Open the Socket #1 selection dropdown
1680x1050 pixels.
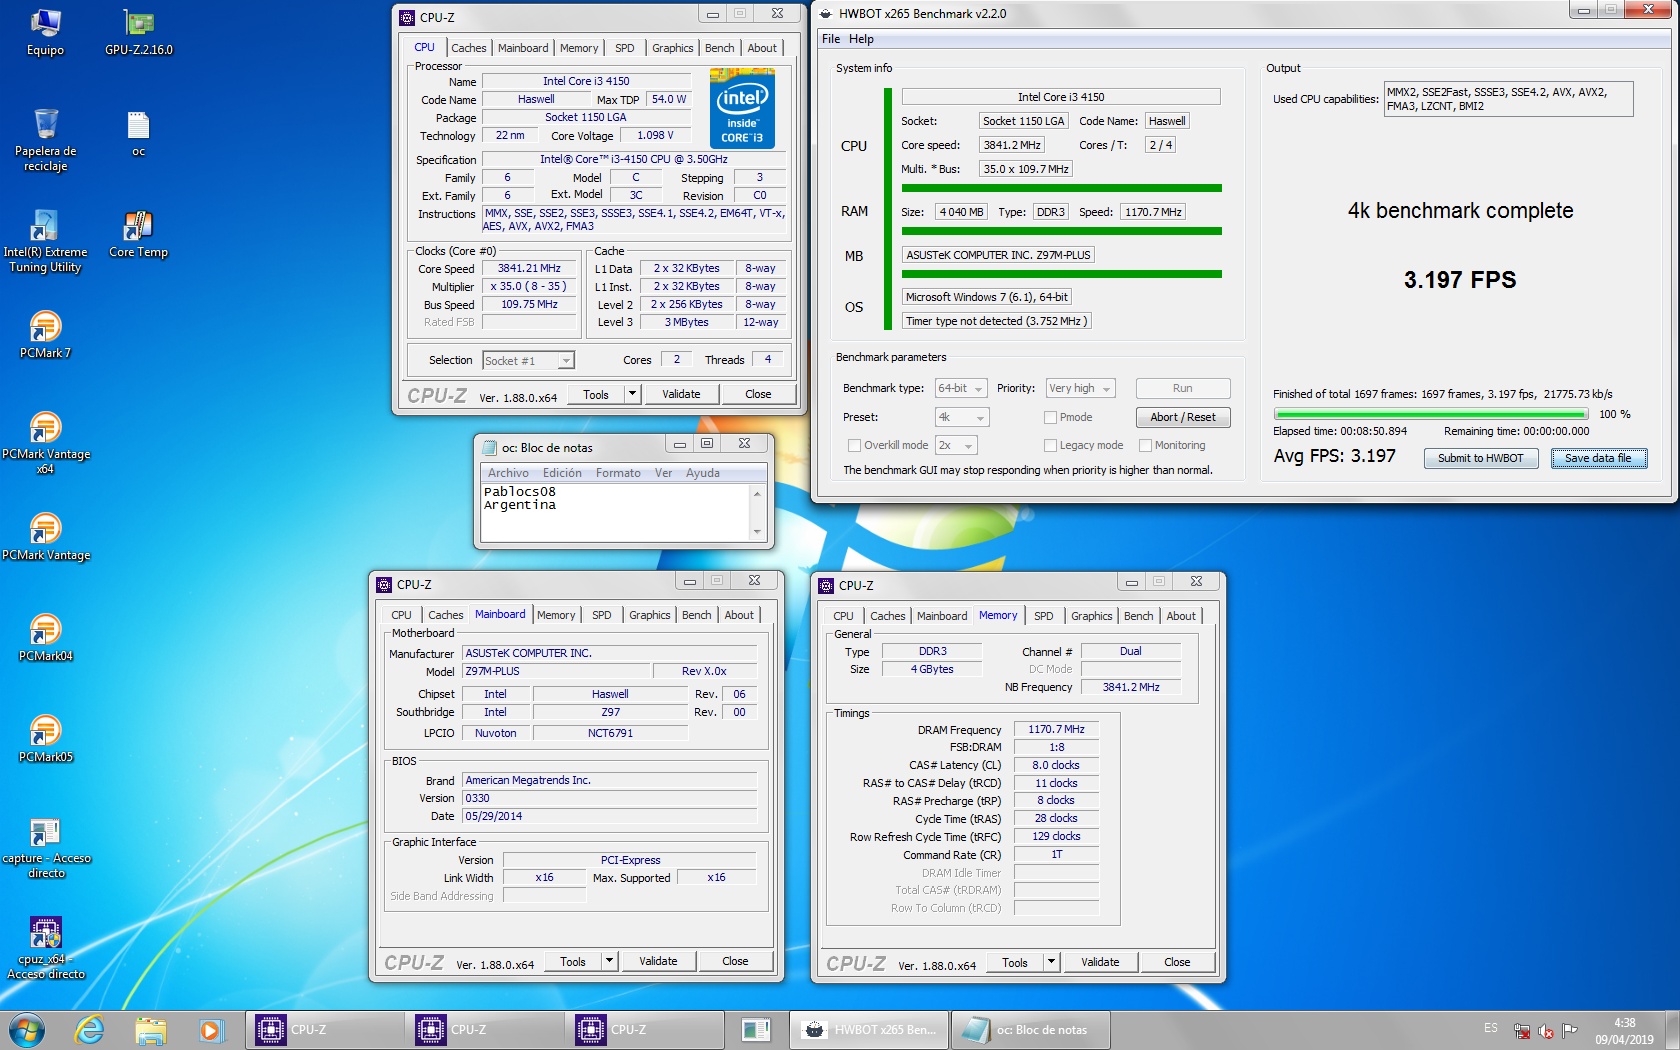[x=528, y=361]
